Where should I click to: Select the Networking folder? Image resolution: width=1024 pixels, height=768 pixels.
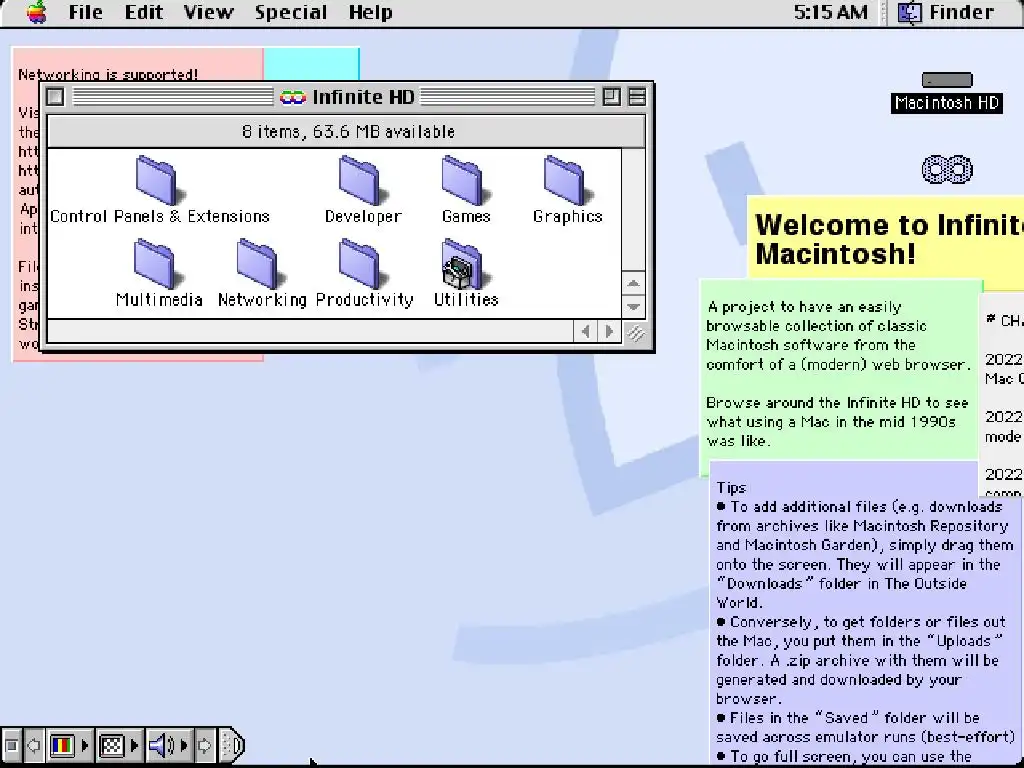tap(259, 265)
